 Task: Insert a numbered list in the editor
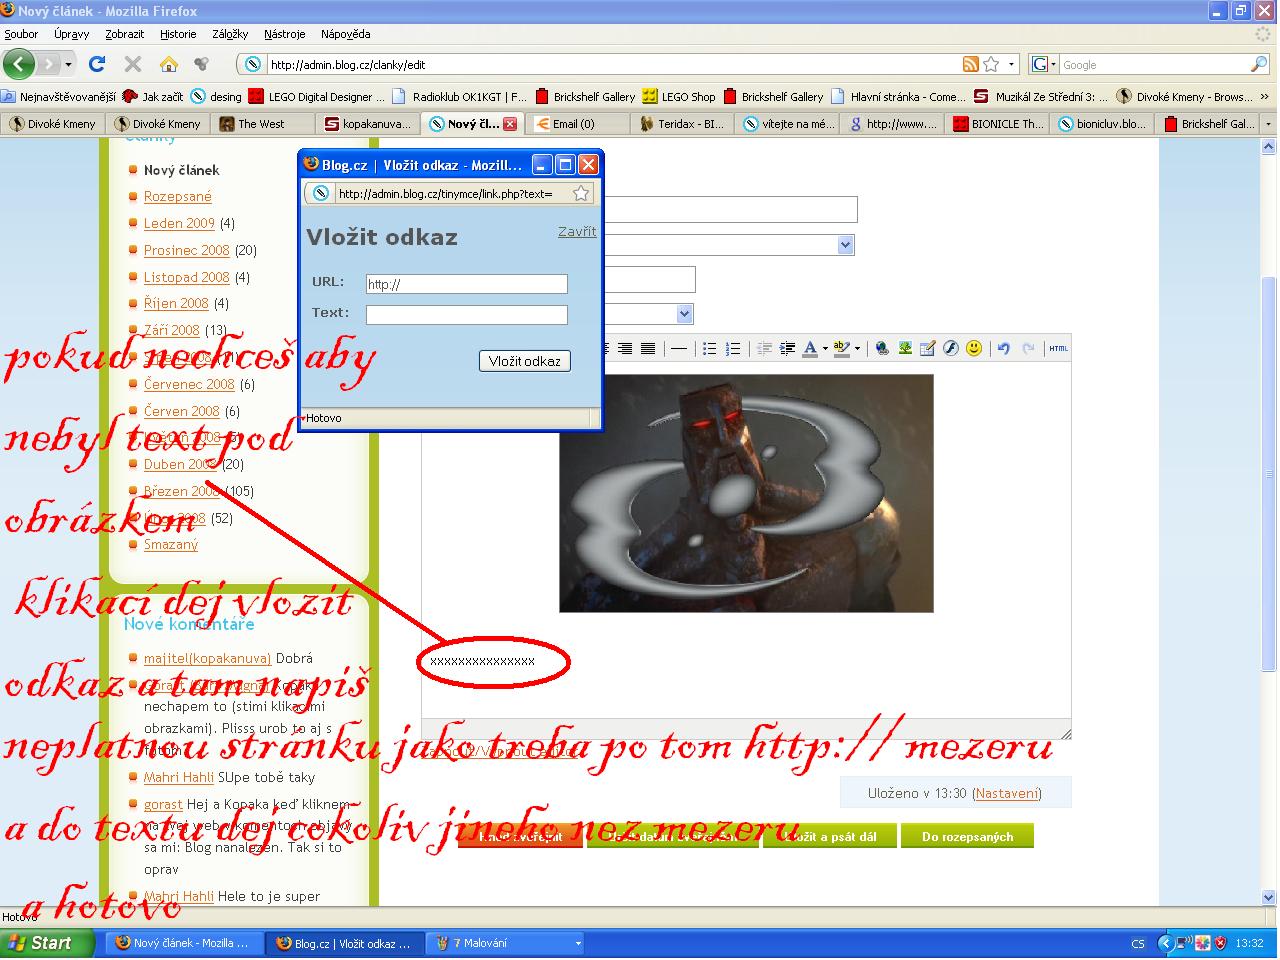pos(733,348)
